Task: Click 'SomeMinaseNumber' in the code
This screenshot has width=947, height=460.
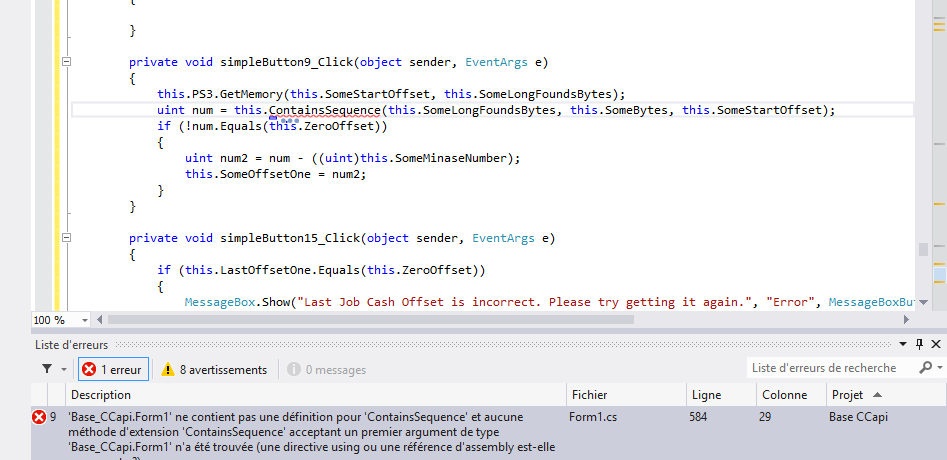Action: (x=450, y=158)
